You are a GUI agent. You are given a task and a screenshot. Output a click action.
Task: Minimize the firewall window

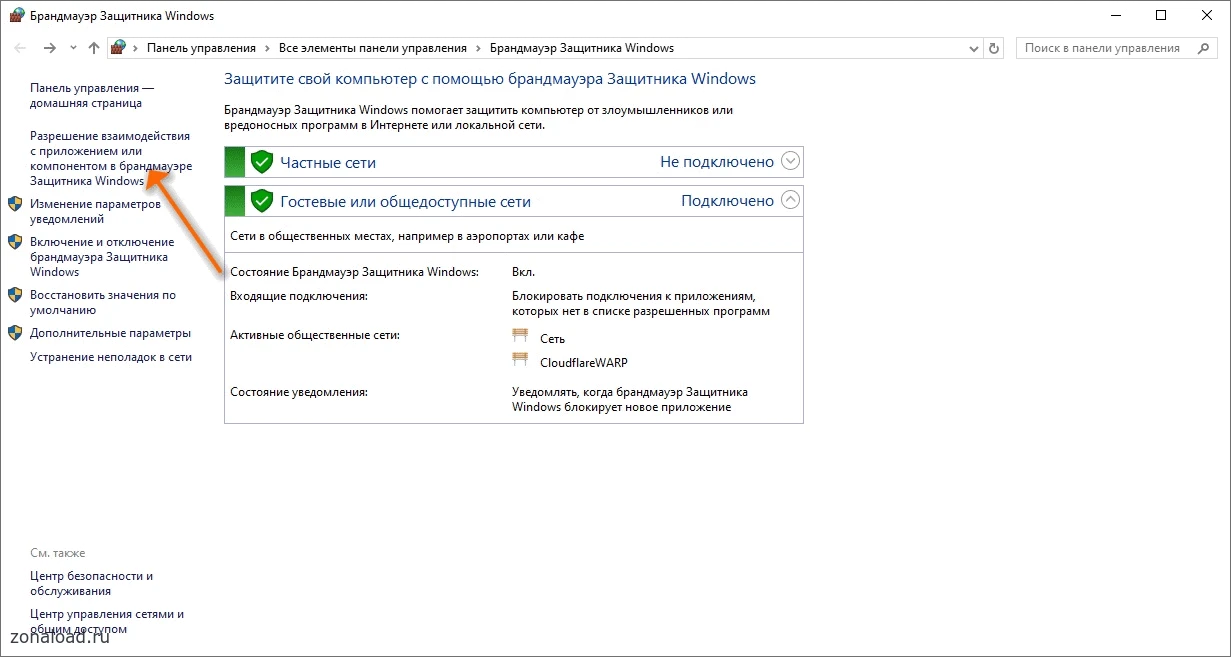pyautogui.click(x=1115, y=15)
